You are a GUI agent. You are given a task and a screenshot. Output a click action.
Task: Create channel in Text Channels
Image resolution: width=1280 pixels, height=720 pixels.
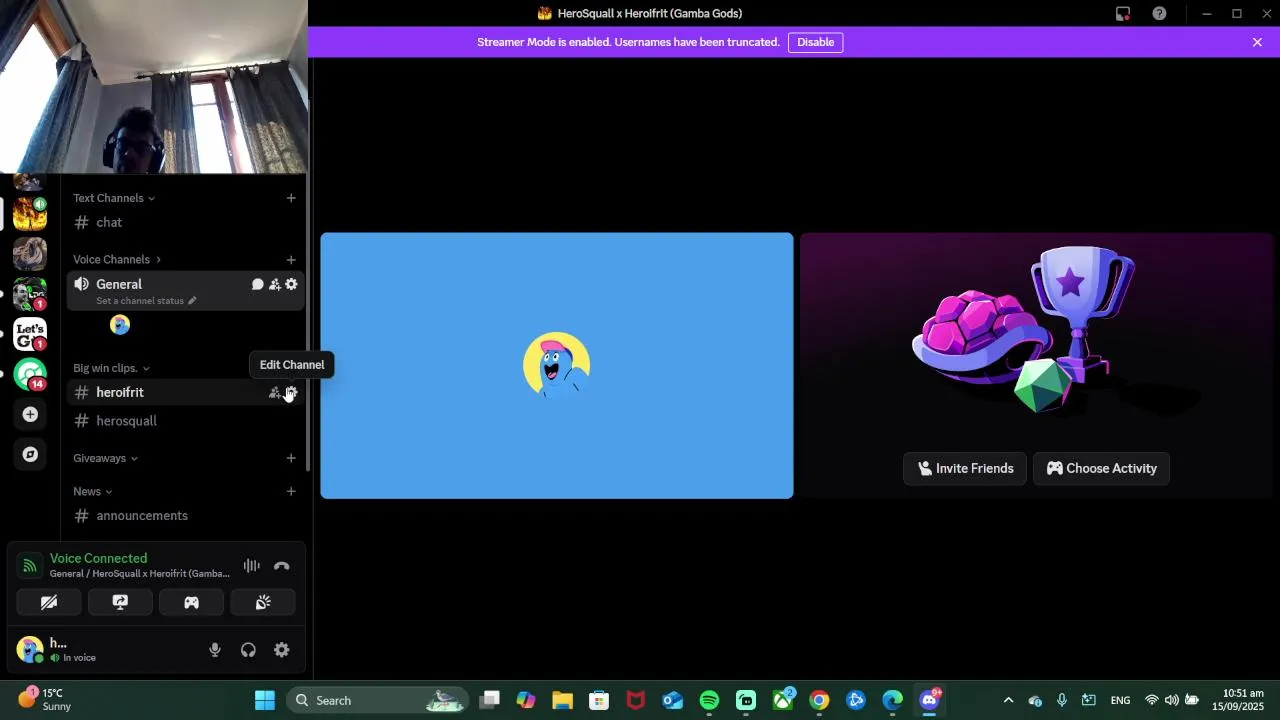pyautogui.click(x=291, y=198)
